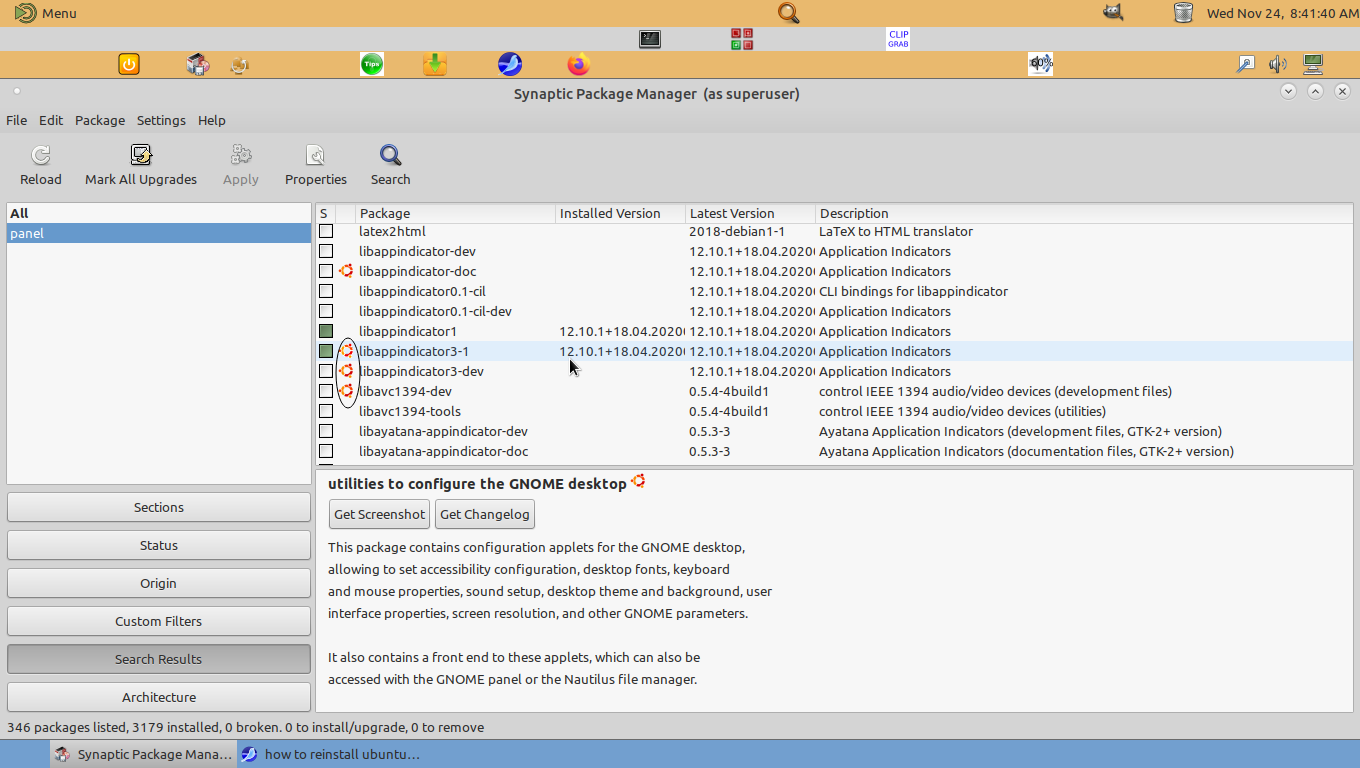This screenshot has width=1360, height=768.
Task: Mark the latex2html package checkbox
Action: [x=326, y=231]
